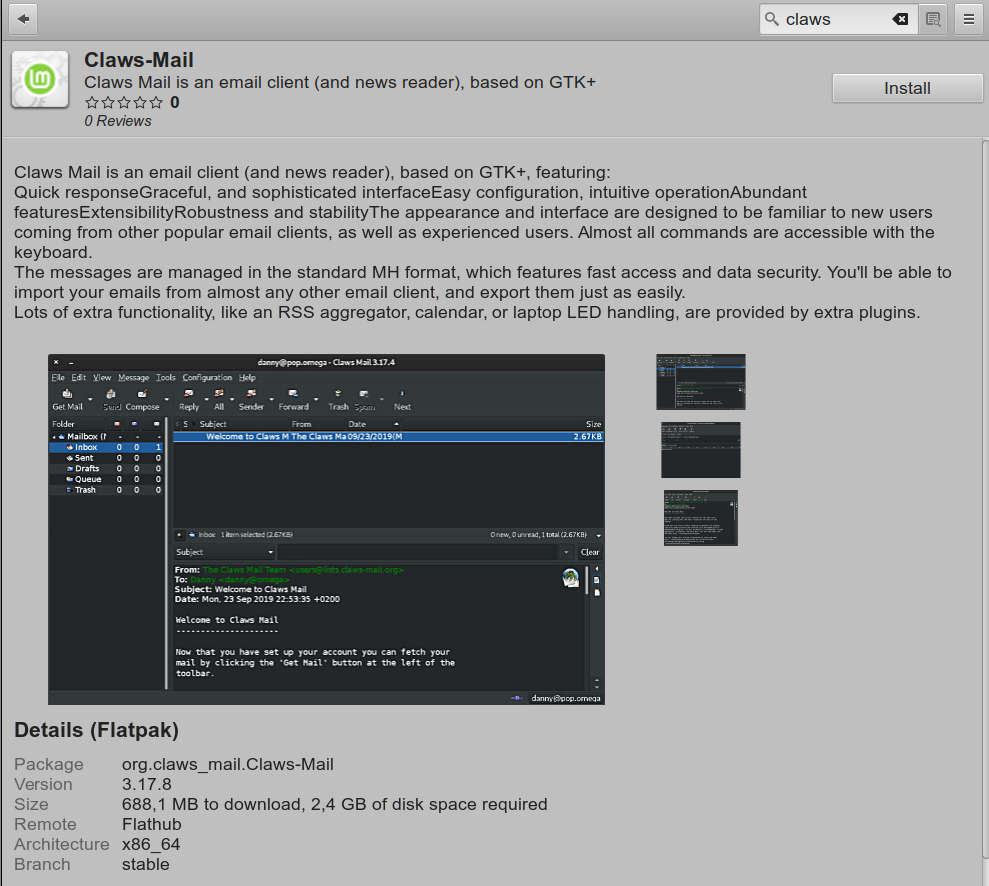Click the 'Claws-Mail' title heading
This screenshot has width=989, height=886.
139,60
